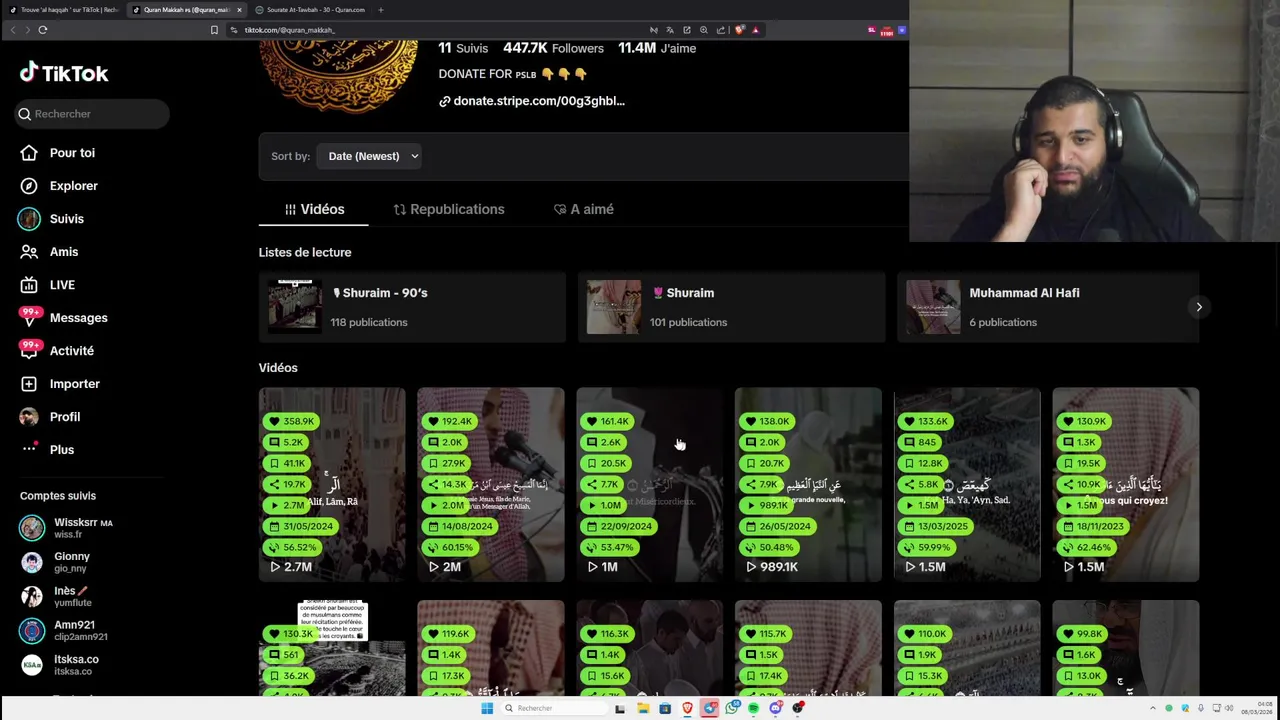Show next playlists with right arrow

(1198, 307)
